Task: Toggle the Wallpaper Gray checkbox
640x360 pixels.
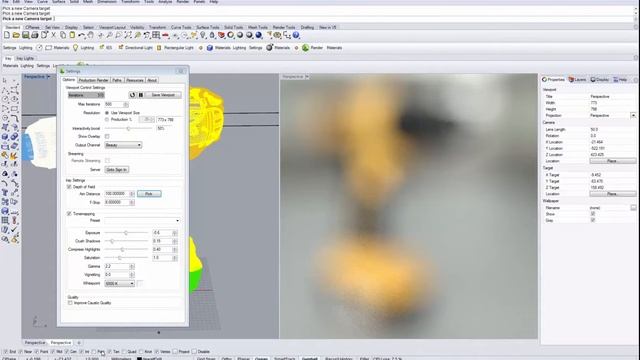Action: tap(593, 220)
